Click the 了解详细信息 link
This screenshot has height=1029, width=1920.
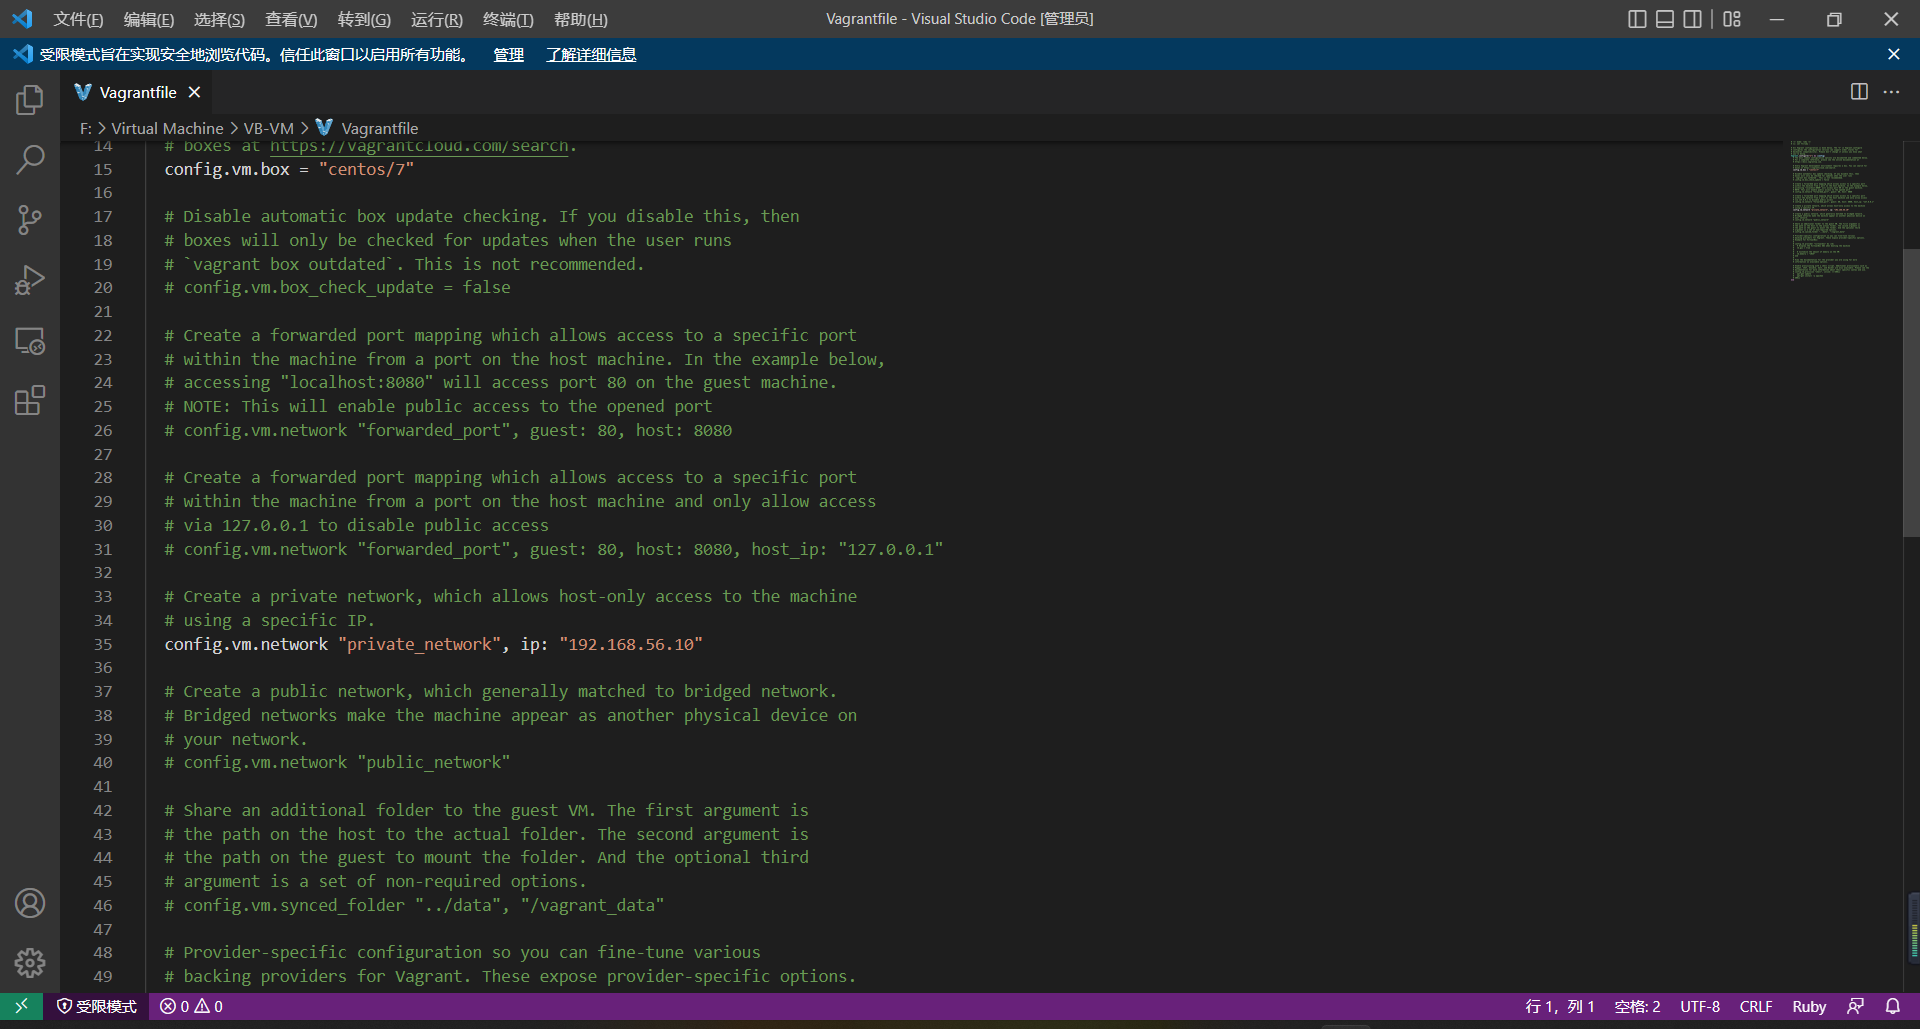tap(591, 55)
